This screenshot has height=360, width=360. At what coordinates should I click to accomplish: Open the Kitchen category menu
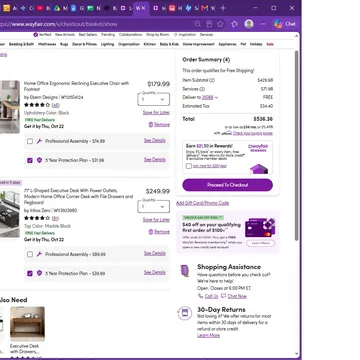[150, 44]
